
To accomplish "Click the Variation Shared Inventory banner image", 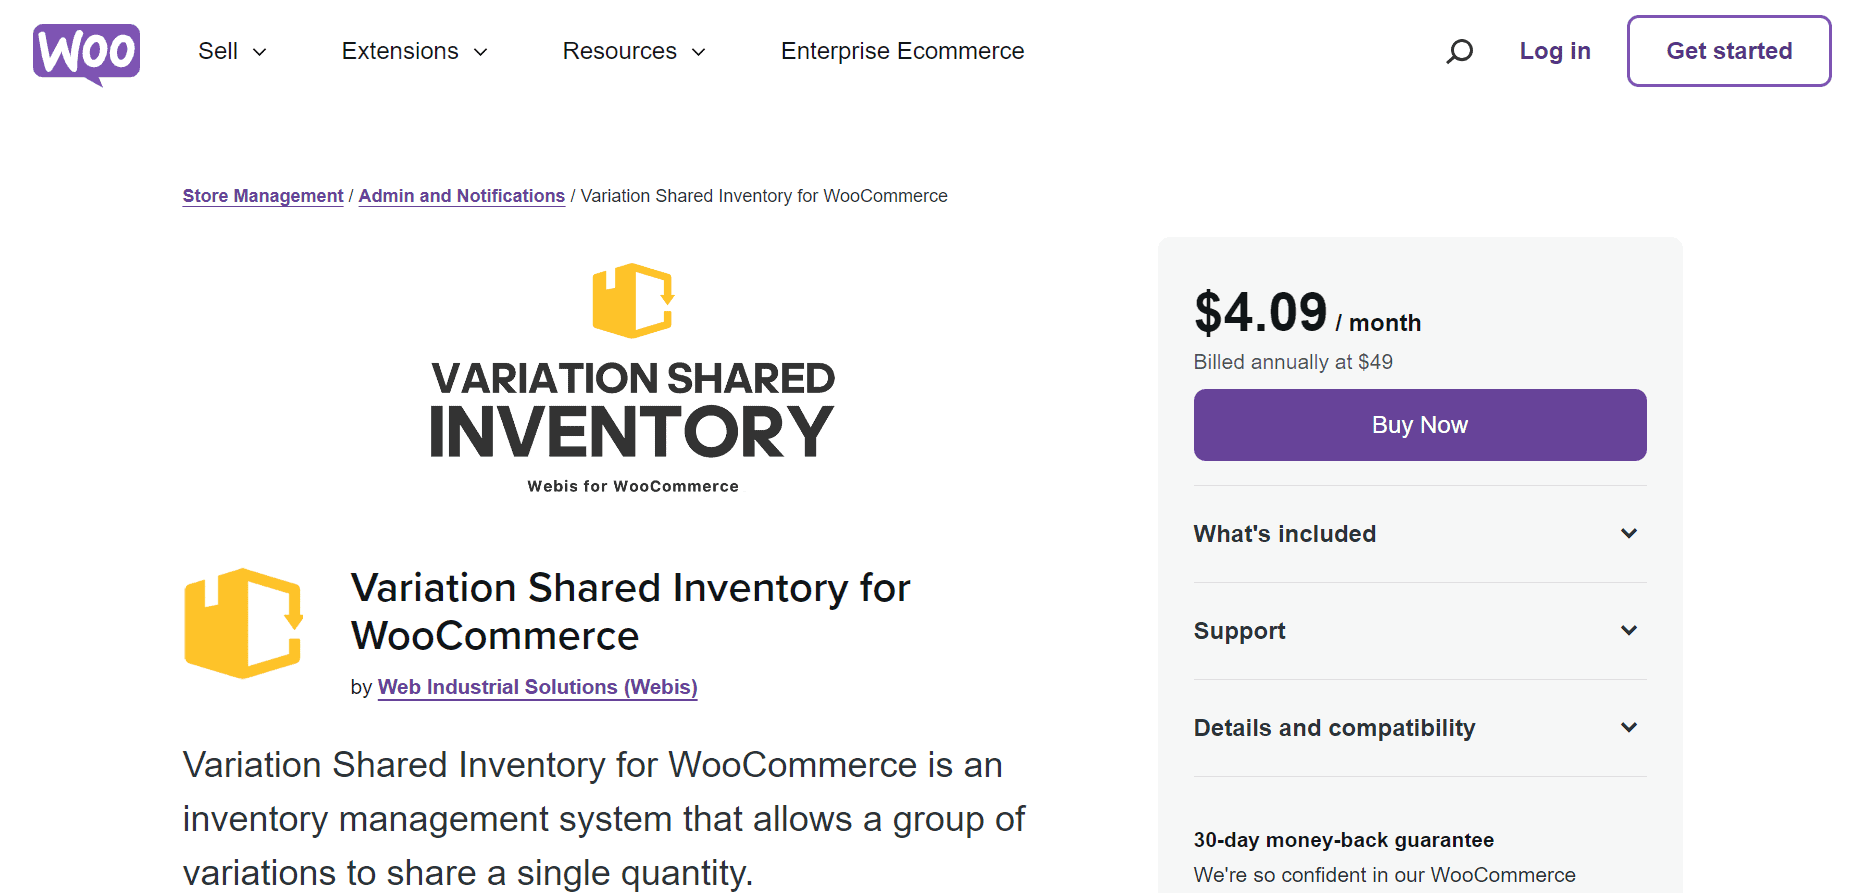I will coord(632,378).
